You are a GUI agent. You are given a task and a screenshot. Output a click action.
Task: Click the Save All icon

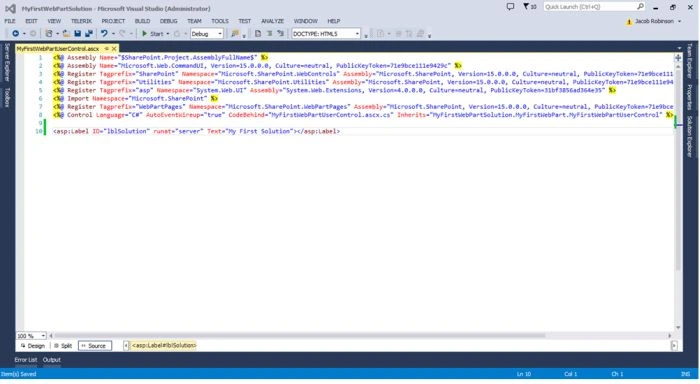[89, 33]
